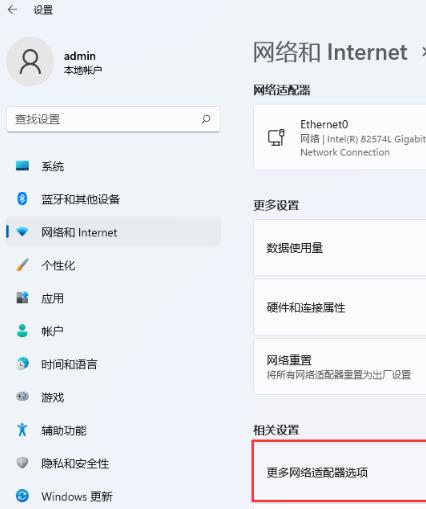426x509 pixels.
Task: Open 数据使用量 settings
Action: (340, 248)
